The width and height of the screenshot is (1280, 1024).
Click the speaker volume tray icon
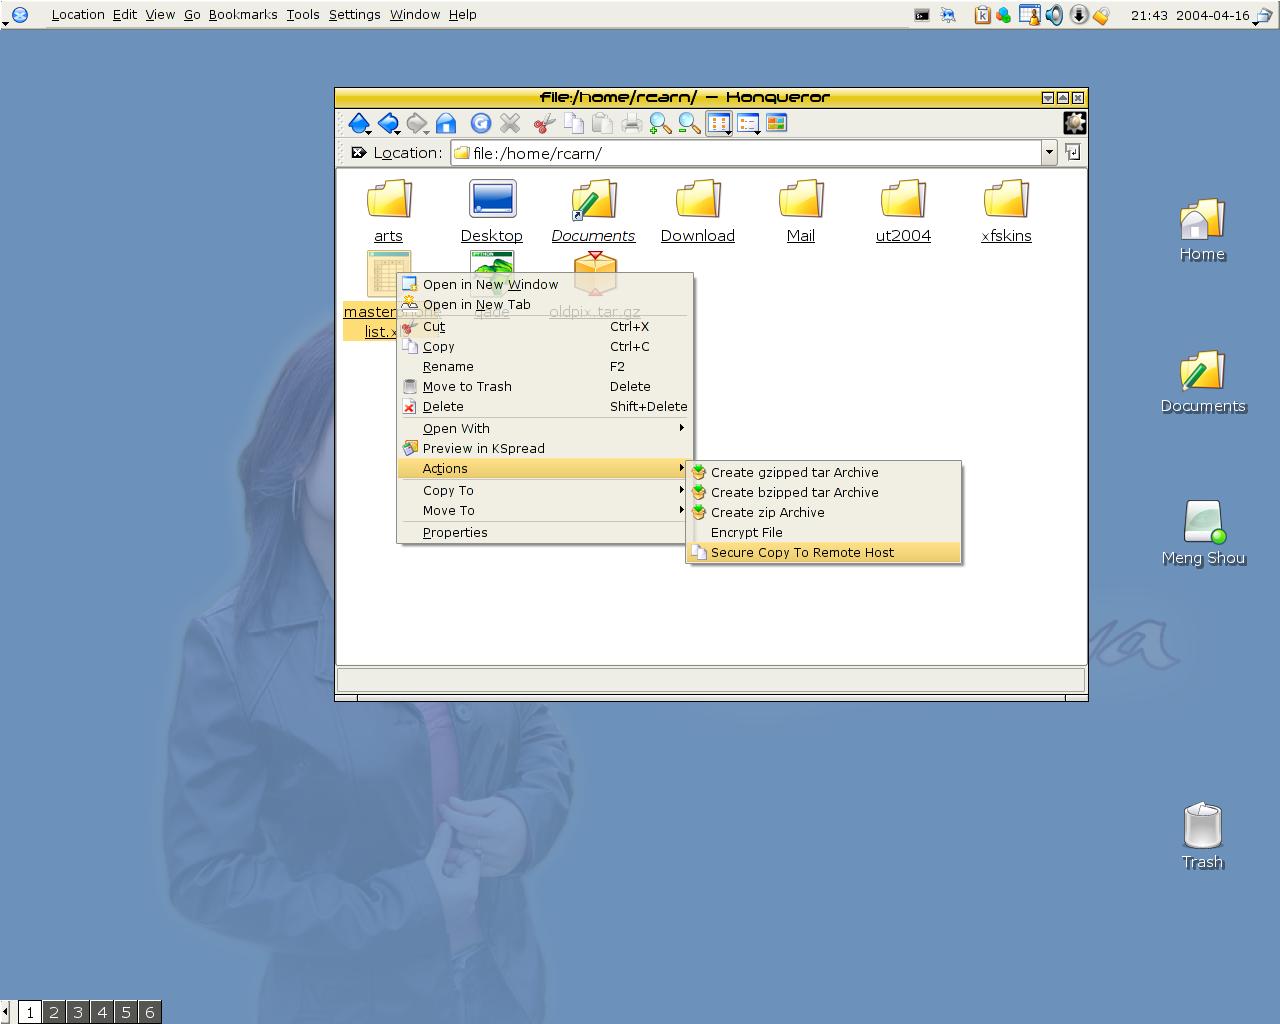(x=1054, y=15)
